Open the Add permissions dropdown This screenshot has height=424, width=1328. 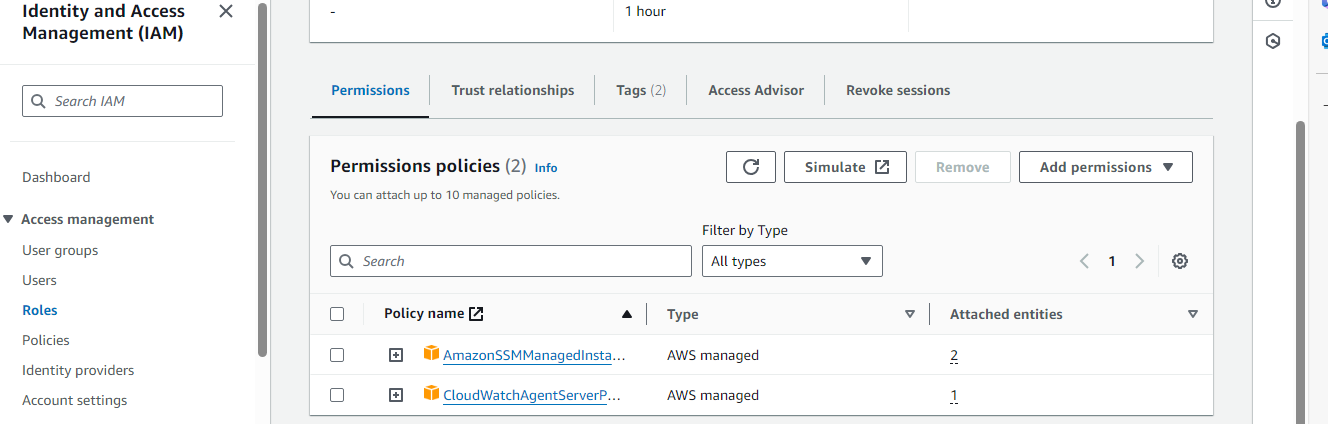click(x=1106, y=167)
